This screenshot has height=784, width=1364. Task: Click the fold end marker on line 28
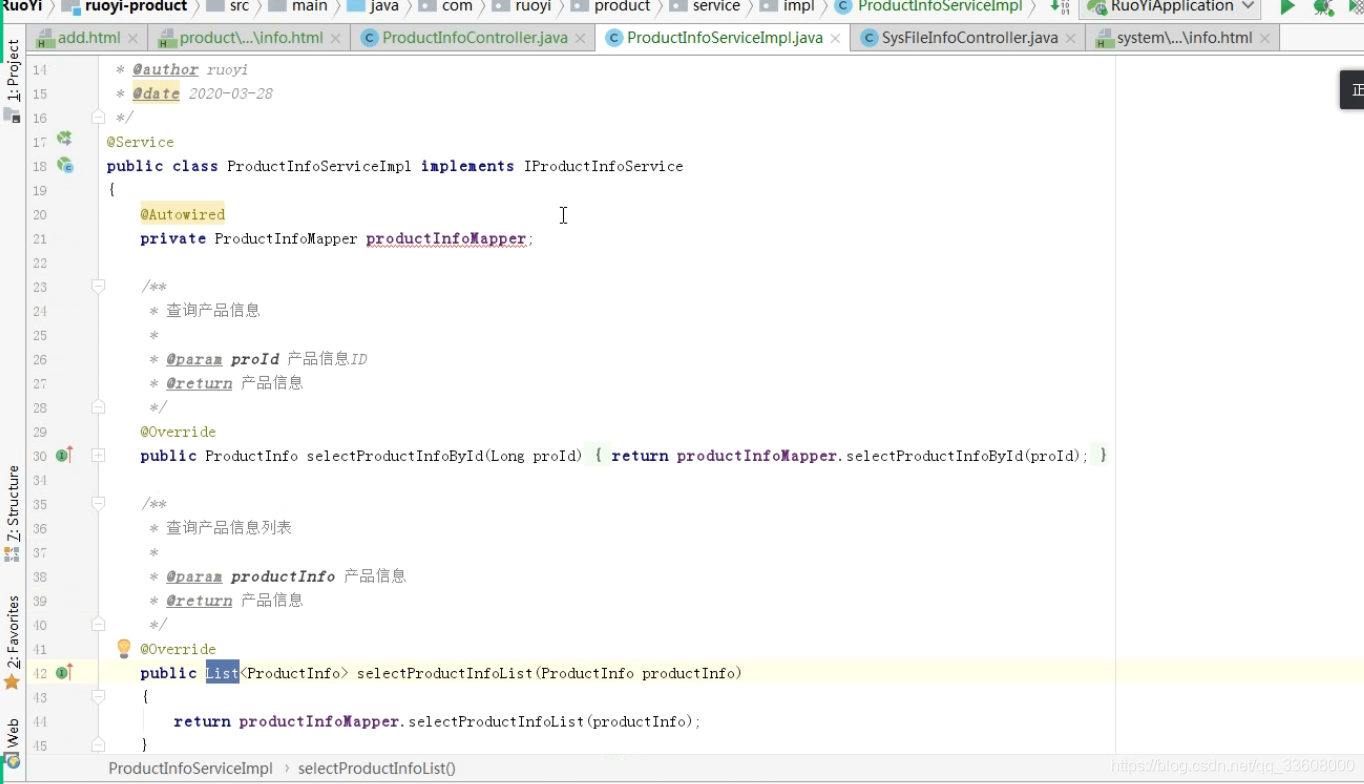98,407
